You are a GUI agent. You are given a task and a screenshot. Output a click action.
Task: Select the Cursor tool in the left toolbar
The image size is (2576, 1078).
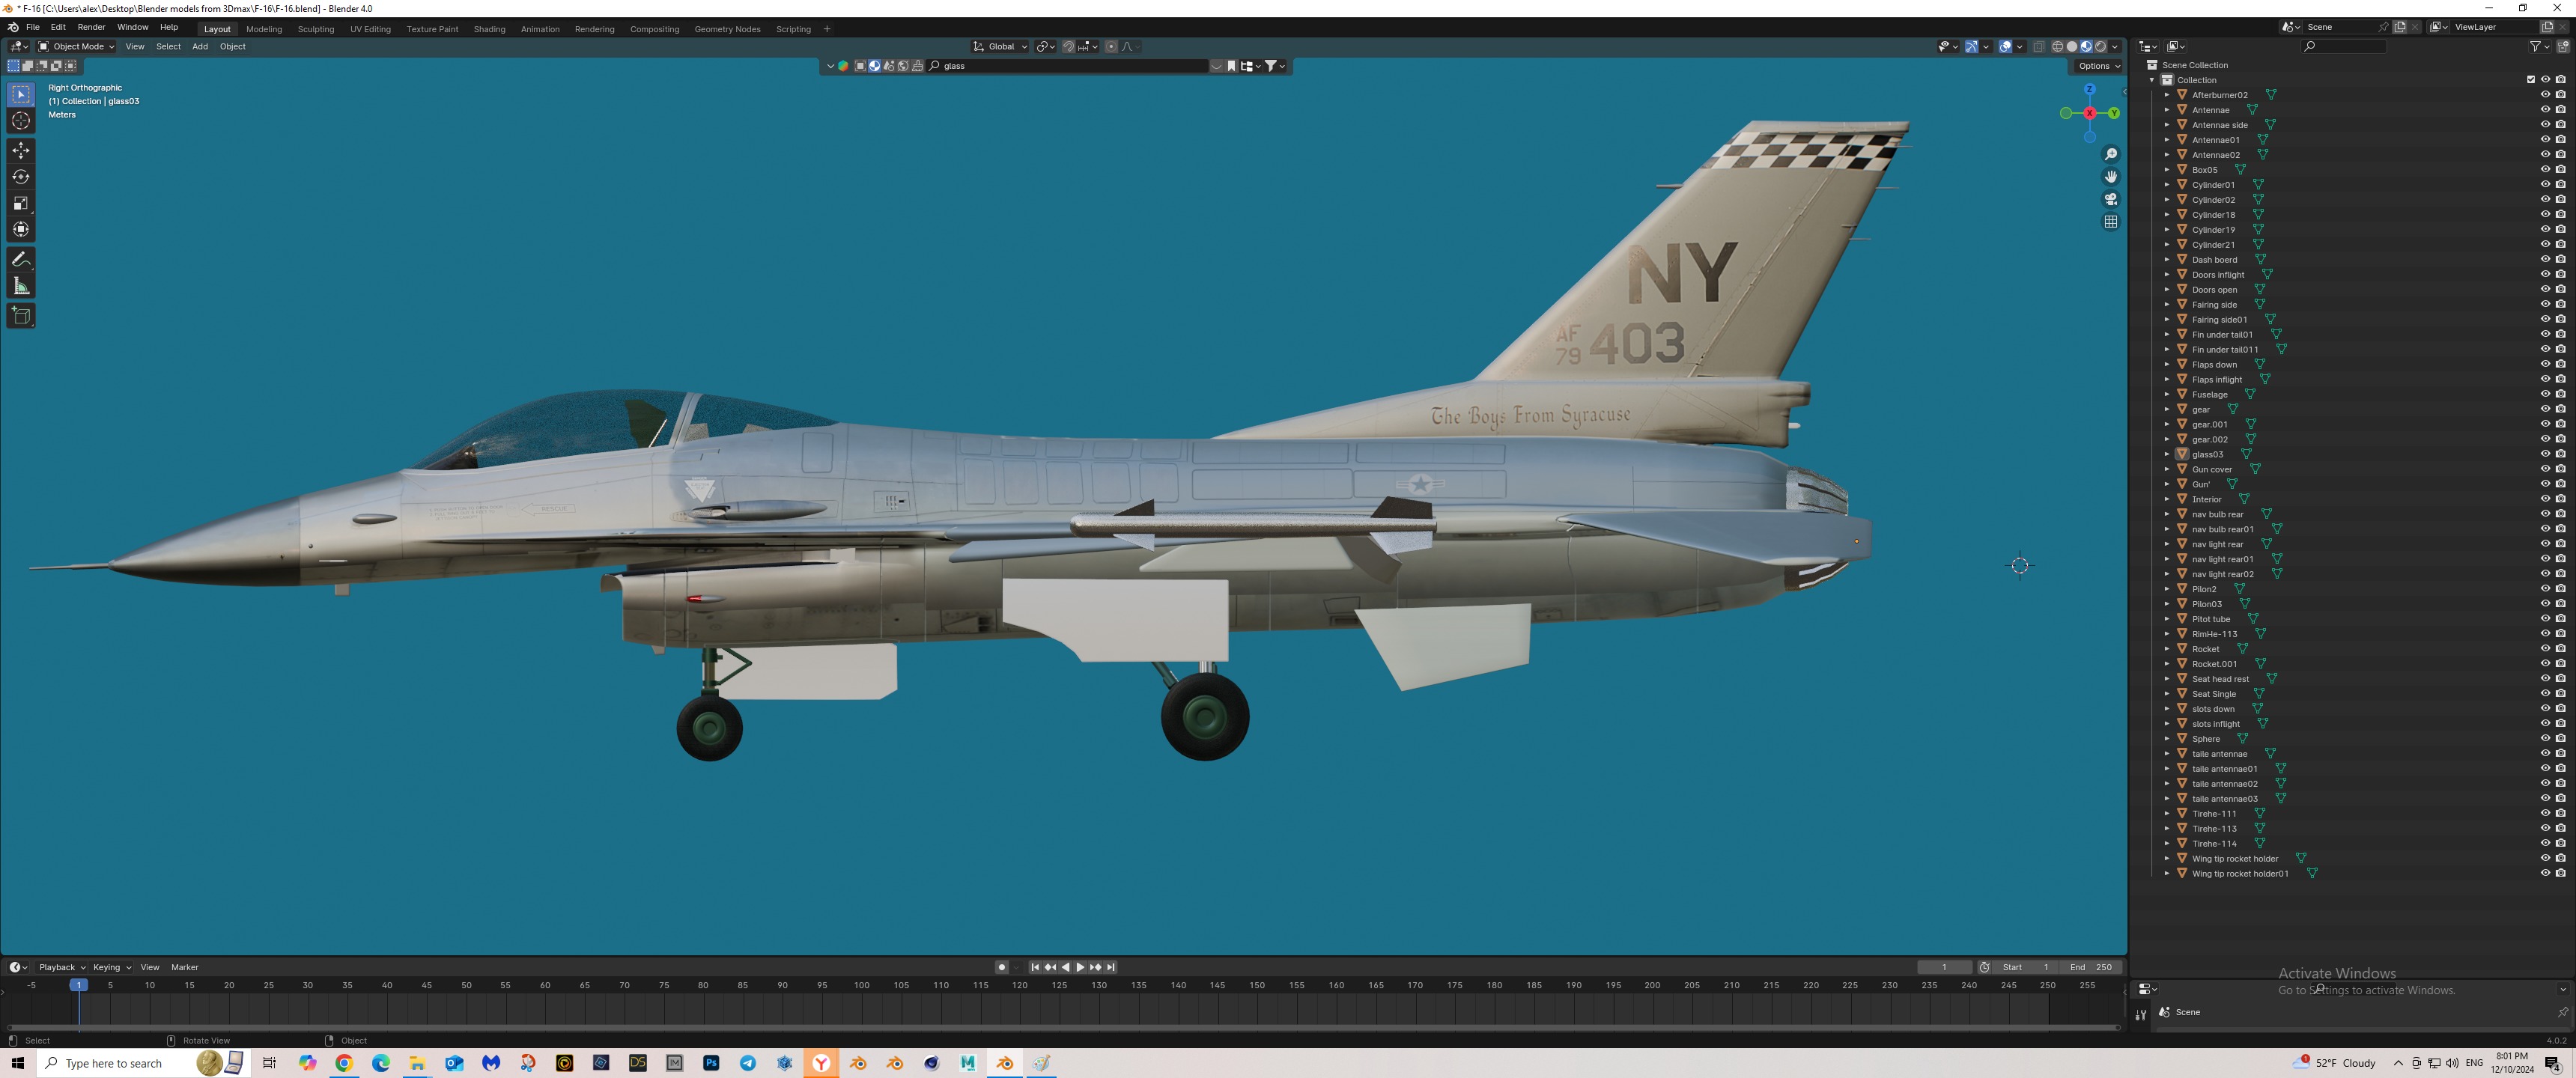(21, 121)
